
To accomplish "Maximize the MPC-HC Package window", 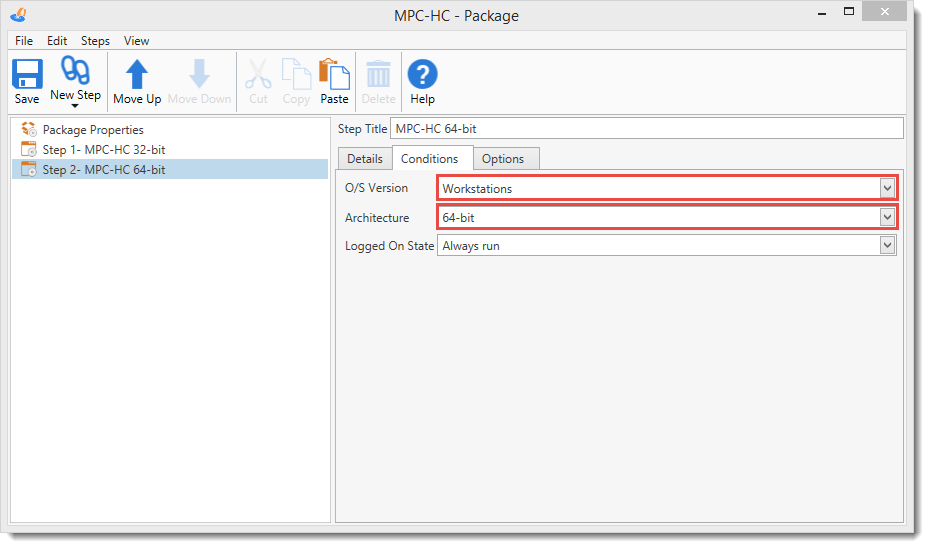I will (849, 11).
